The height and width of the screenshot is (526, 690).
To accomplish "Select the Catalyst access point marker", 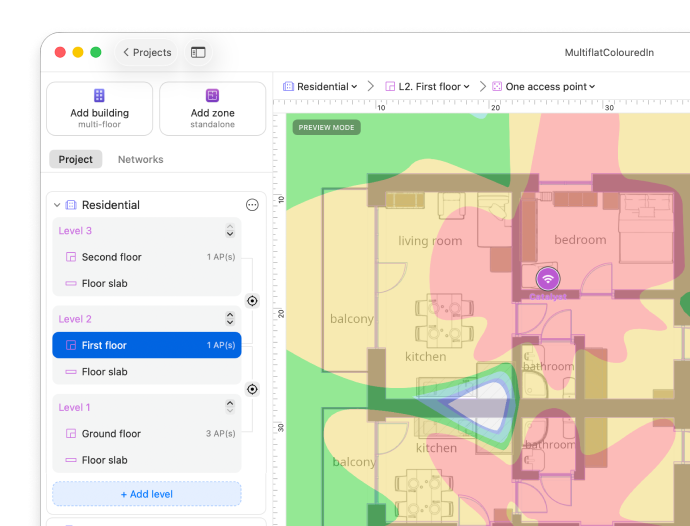I will click(x=548, y=279).
